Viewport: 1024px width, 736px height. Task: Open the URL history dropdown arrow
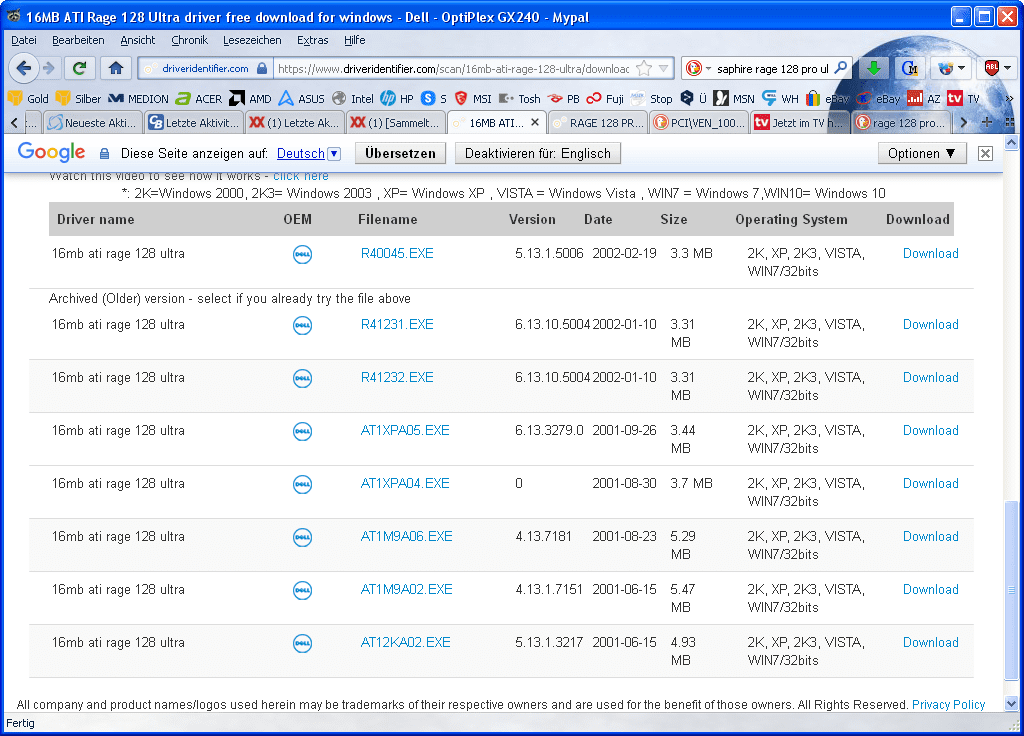click(x=664, y=68)
